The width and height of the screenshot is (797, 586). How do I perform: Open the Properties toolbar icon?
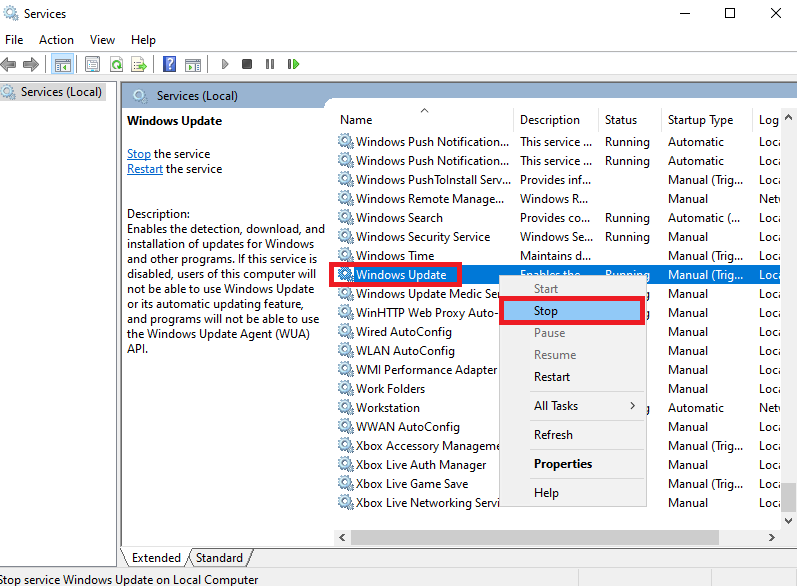[93, 64]
